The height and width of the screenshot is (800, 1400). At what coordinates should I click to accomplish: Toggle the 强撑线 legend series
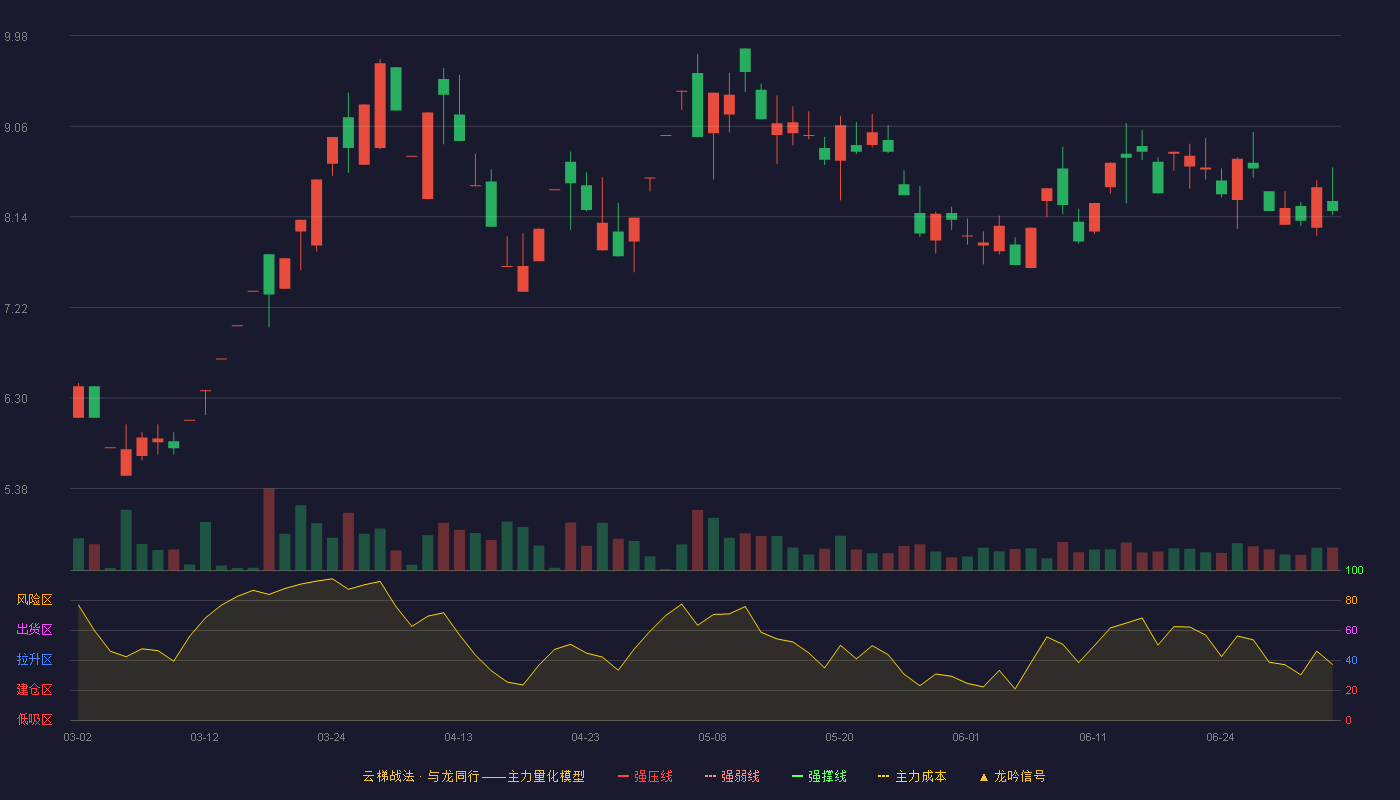pyautogui.click(x=819, y=776)
